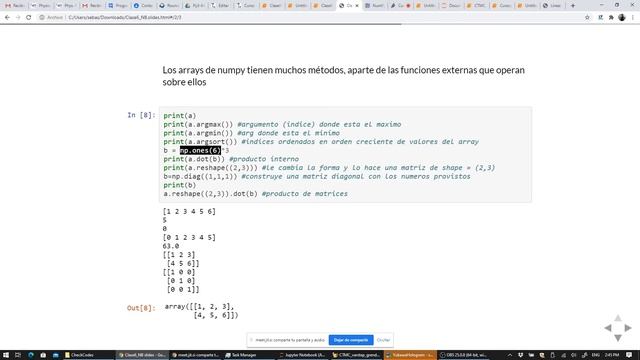The width and height of the screenshot is (640, 360).
Task: Navigate up with the slide up arrow
Action: point(618,318)
